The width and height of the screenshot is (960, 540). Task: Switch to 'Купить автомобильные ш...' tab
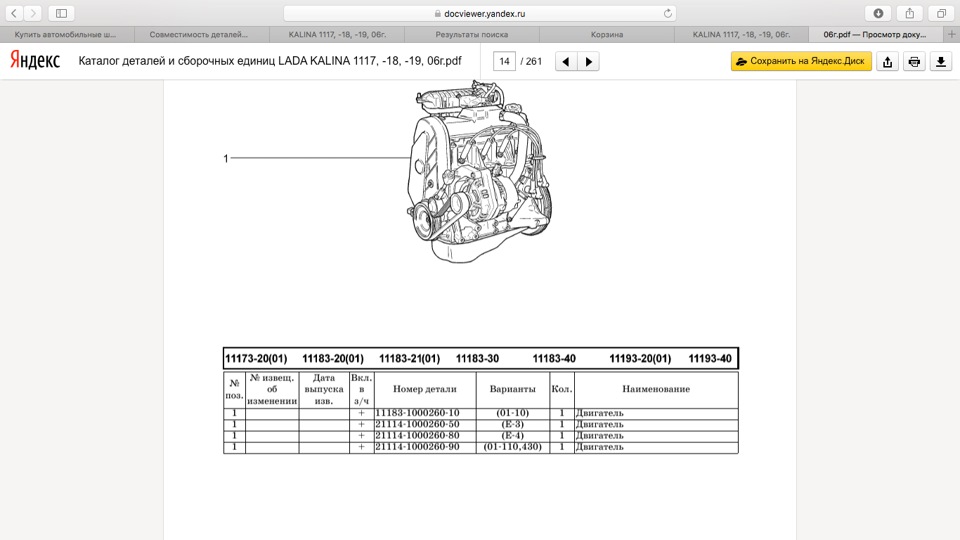[66, 34]
